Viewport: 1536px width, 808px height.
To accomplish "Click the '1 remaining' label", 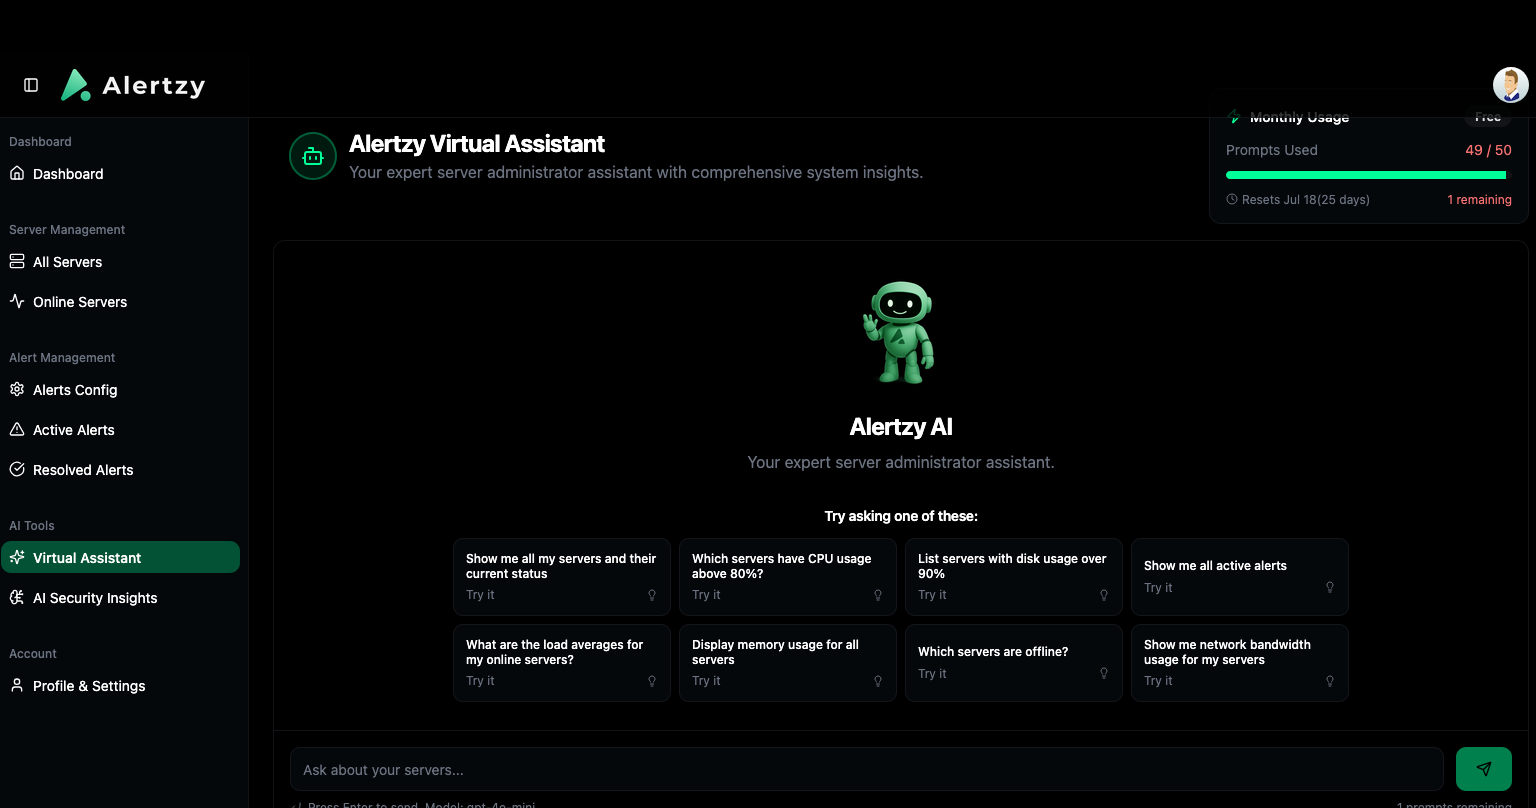I will pyautogui.click(x=1480, y=200).
